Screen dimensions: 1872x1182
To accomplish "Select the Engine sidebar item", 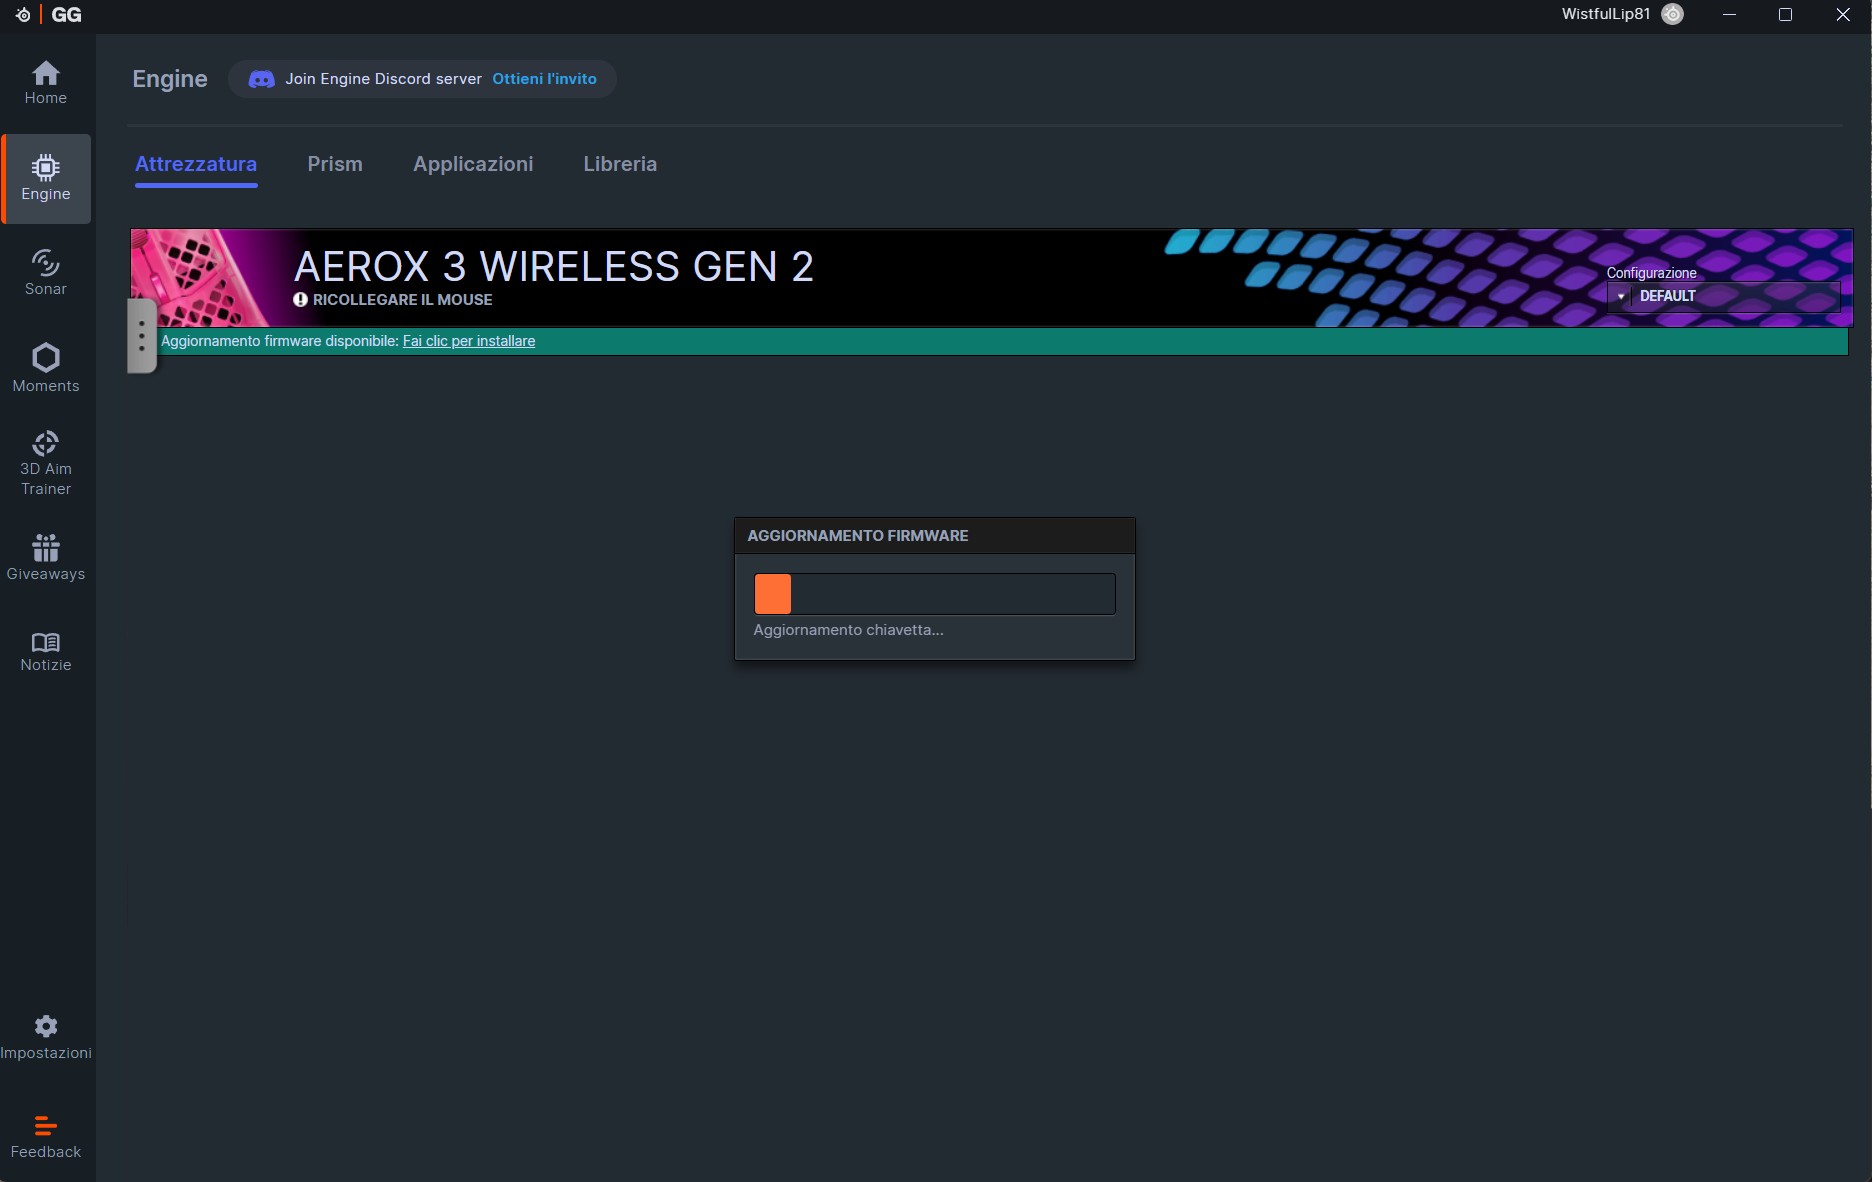I will click(46, 178).
